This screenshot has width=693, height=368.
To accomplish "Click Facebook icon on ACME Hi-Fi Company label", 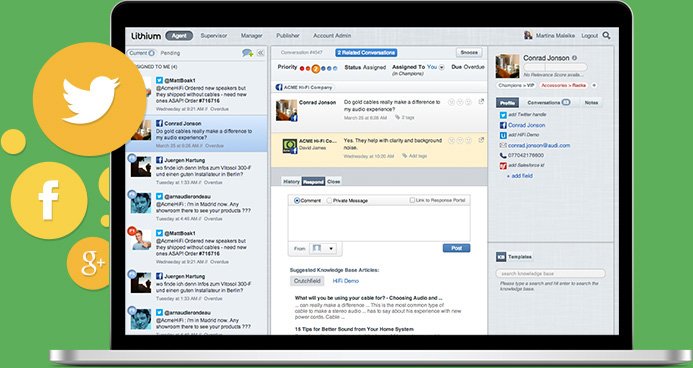I will pyautogui.click(x=279, y=87).
